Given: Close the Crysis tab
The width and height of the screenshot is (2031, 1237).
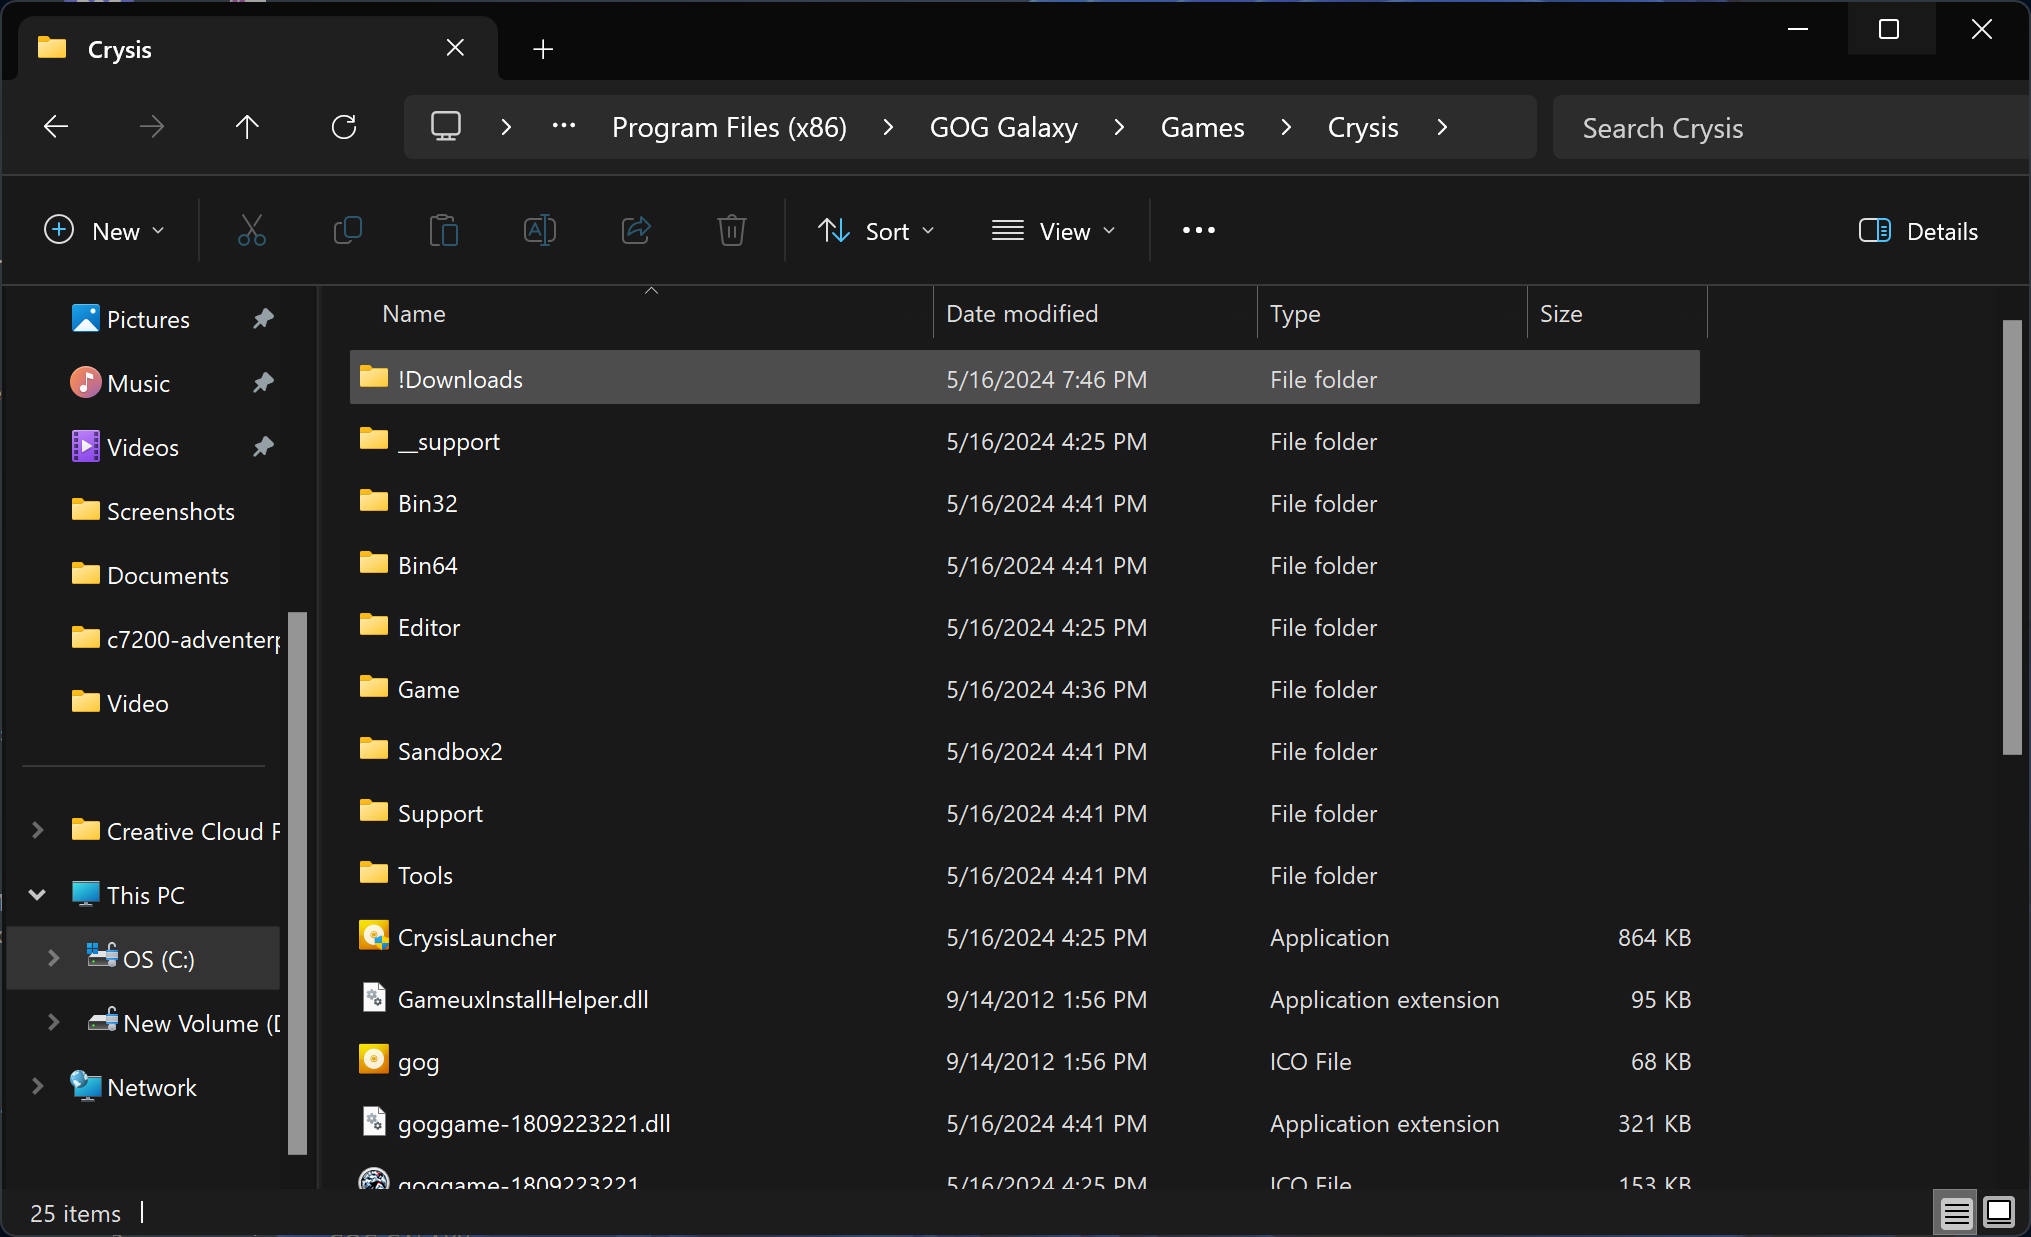Looking at the screenshot, I should (x=455, y=48).
